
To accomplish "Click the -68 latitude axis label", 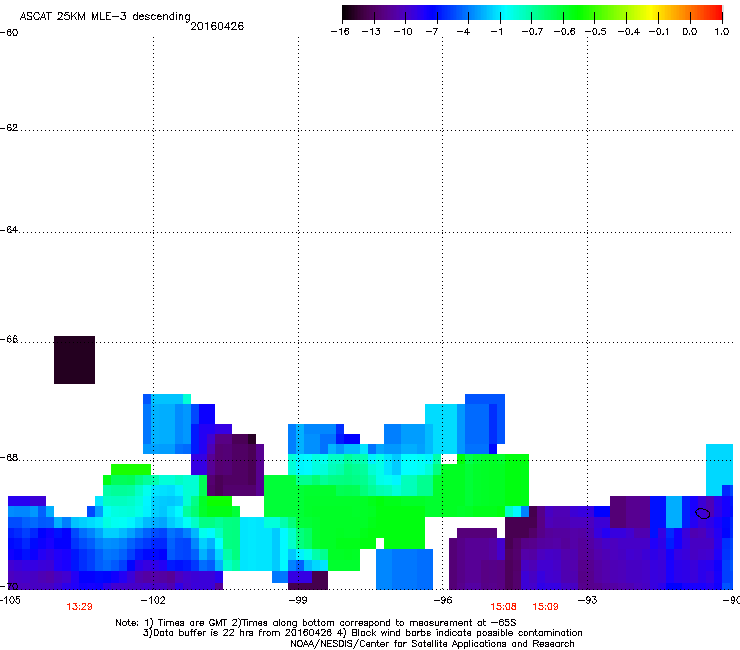I will coord(9,457).
